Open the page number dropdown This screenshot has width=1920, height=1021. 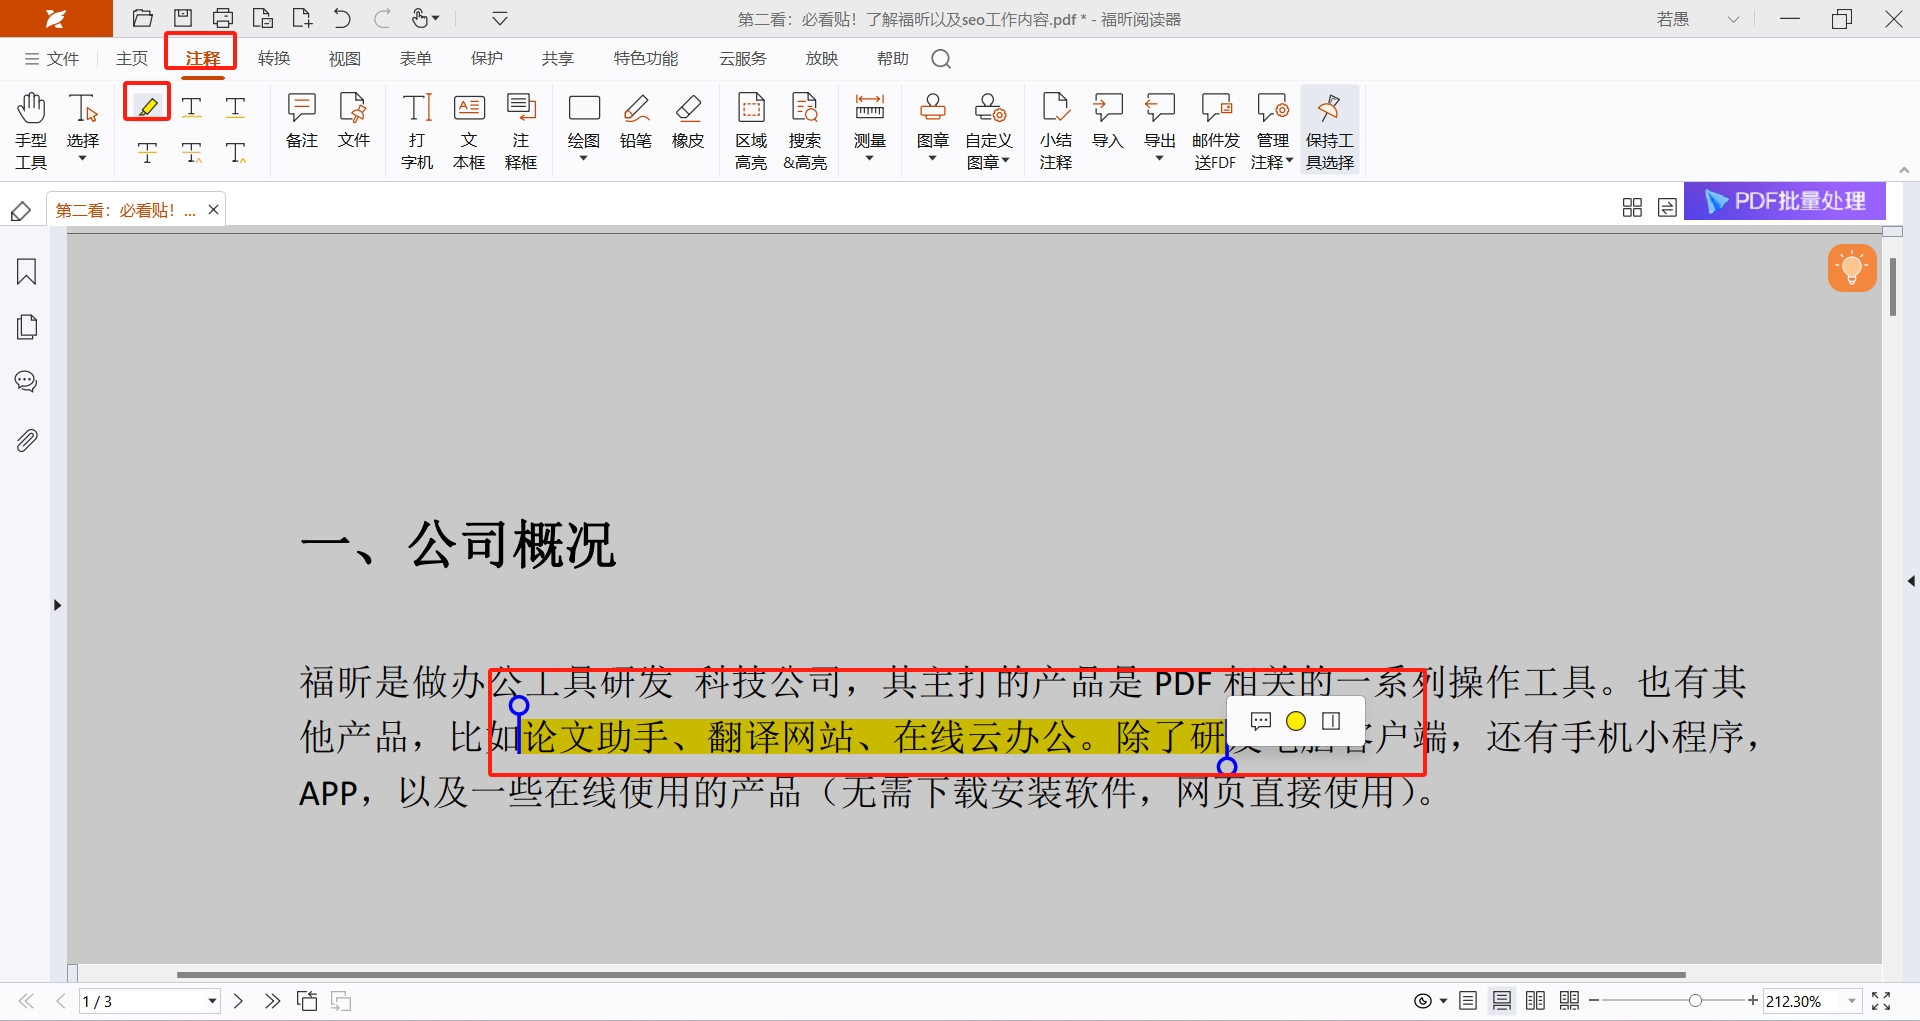pyautogui.click(x=212, y=1001)
